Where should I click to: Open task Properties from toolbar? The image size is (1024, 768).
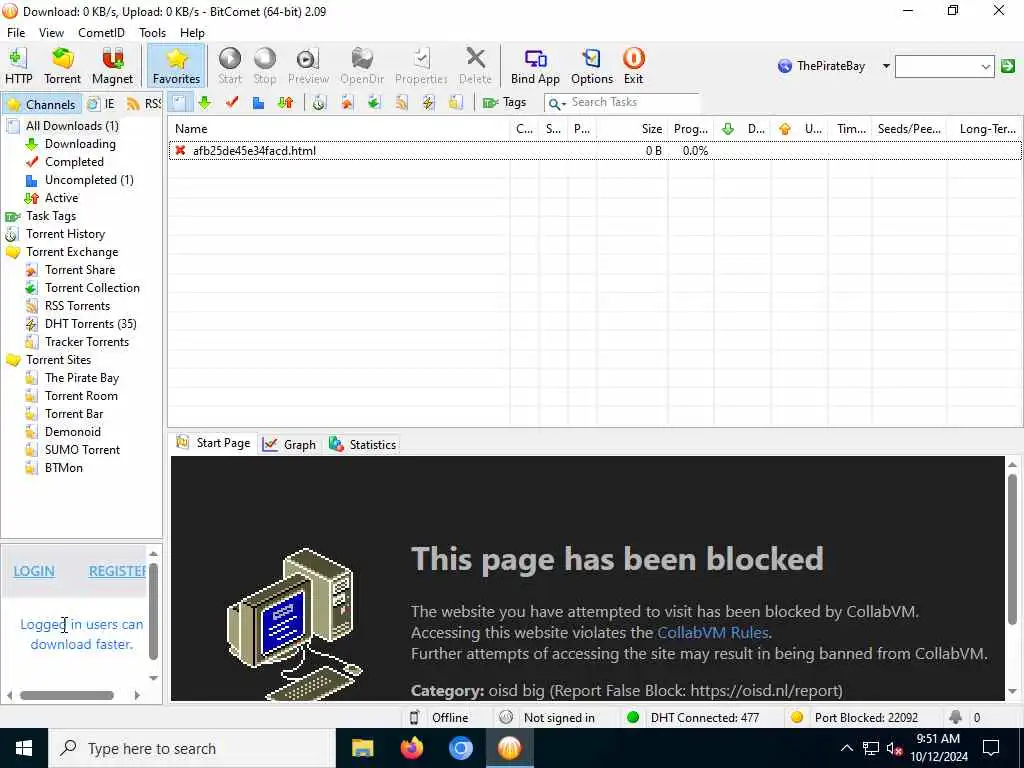(x=421, y=66)
